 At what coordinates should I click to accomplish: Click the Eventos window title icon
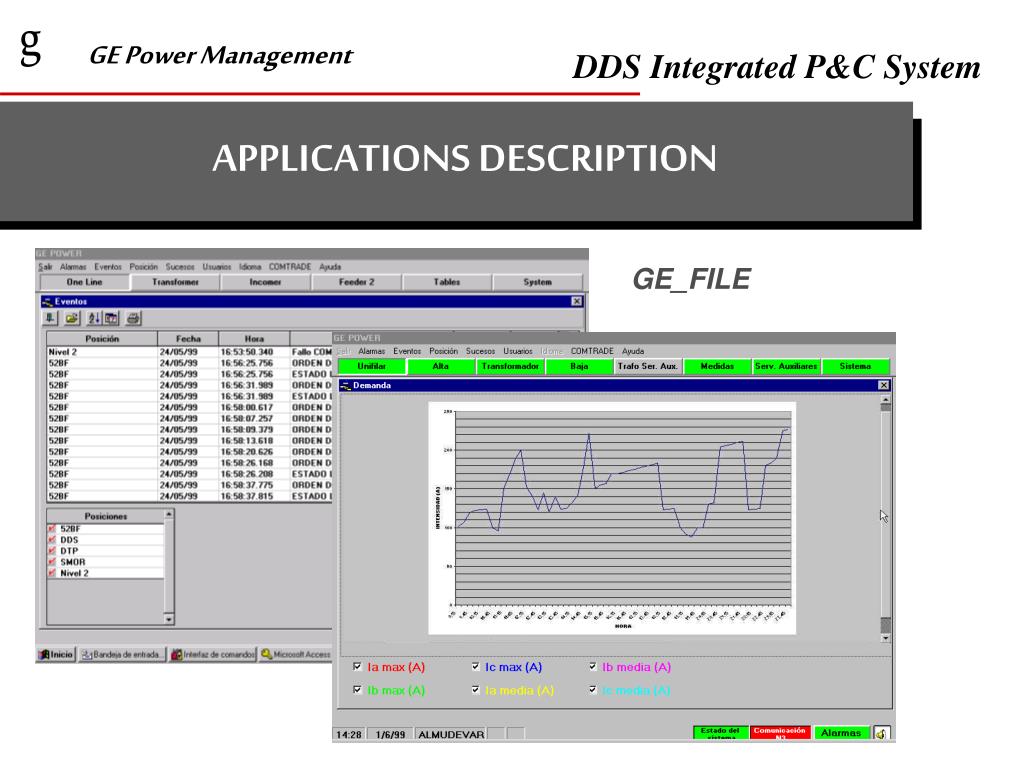click(47, 302)
